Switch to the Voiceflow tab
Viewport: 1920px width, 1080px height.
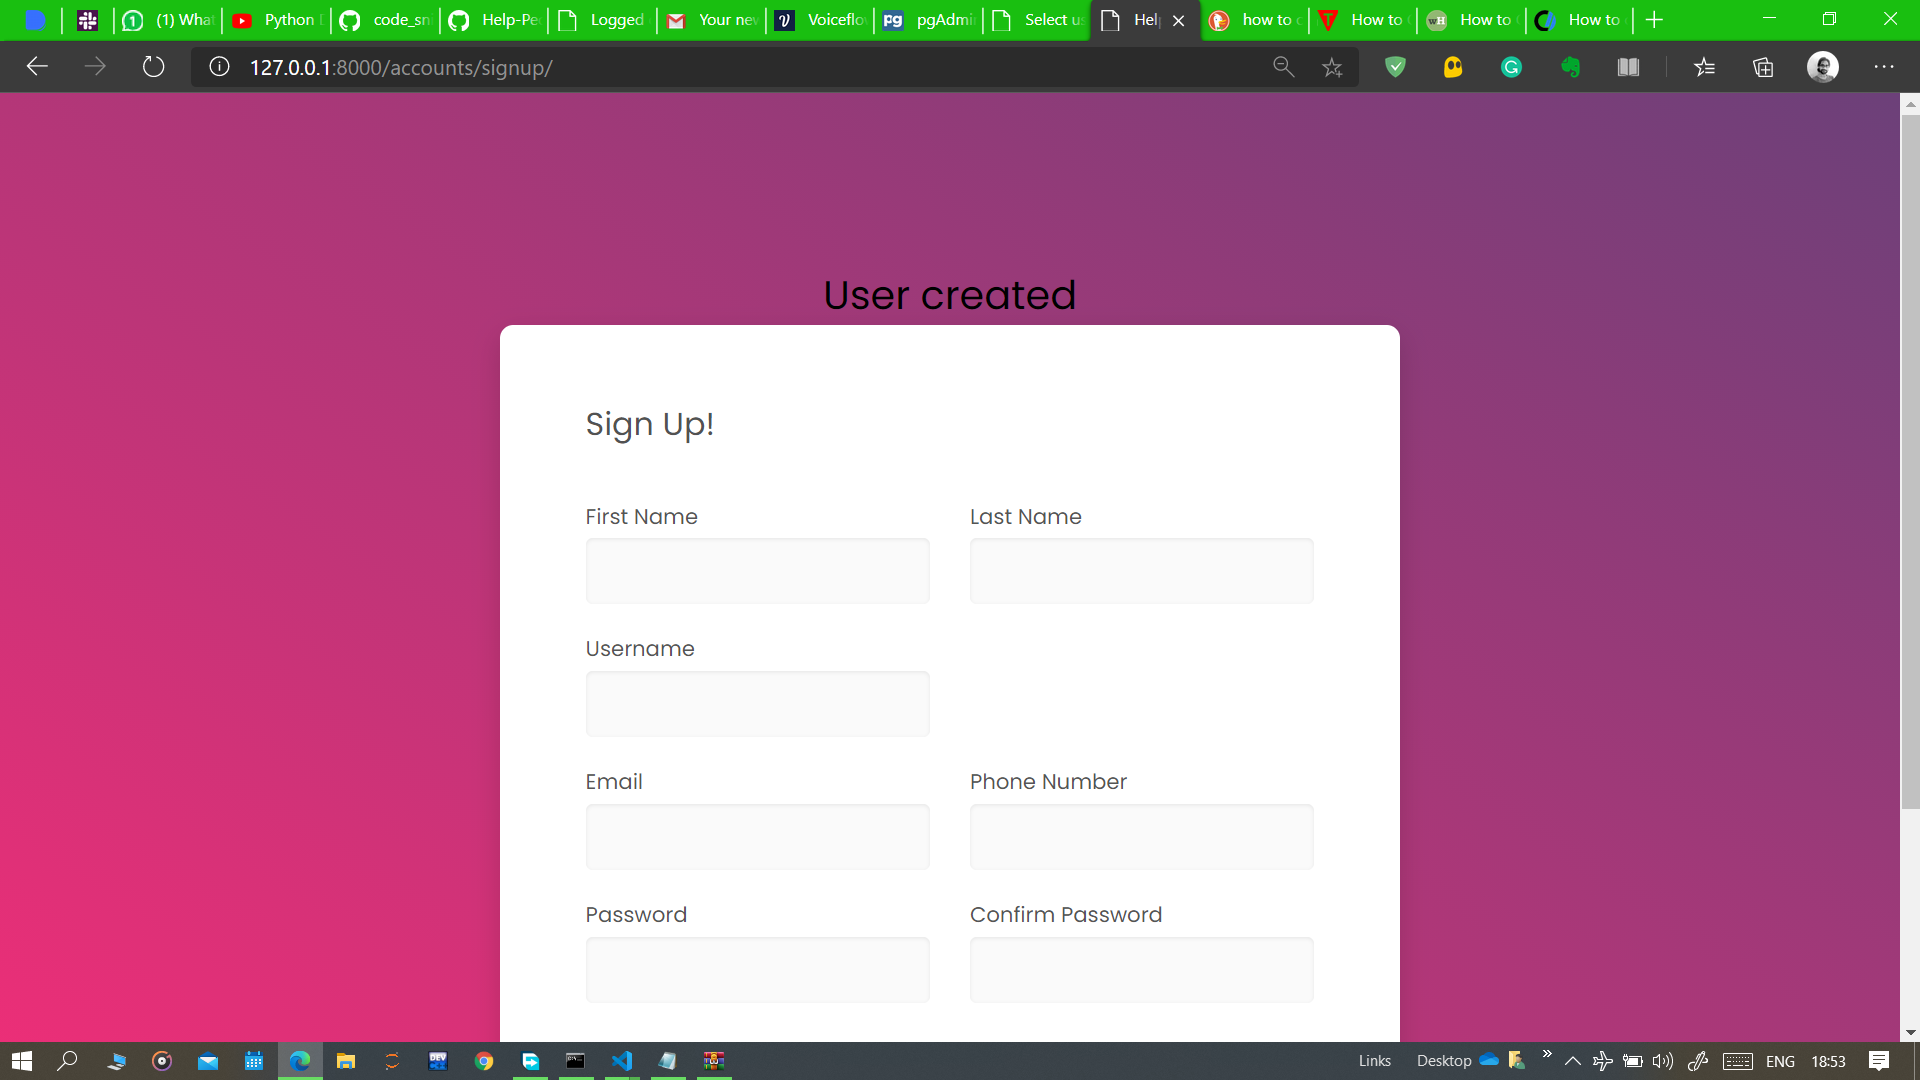820,20
